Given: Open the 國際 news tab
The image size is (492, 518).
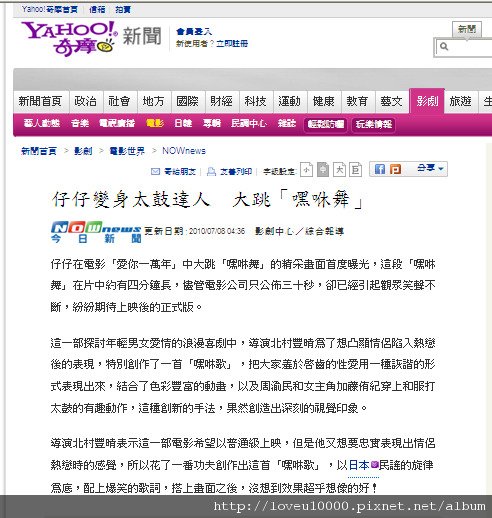Looking at the screenshot, I should click(187, 101).
